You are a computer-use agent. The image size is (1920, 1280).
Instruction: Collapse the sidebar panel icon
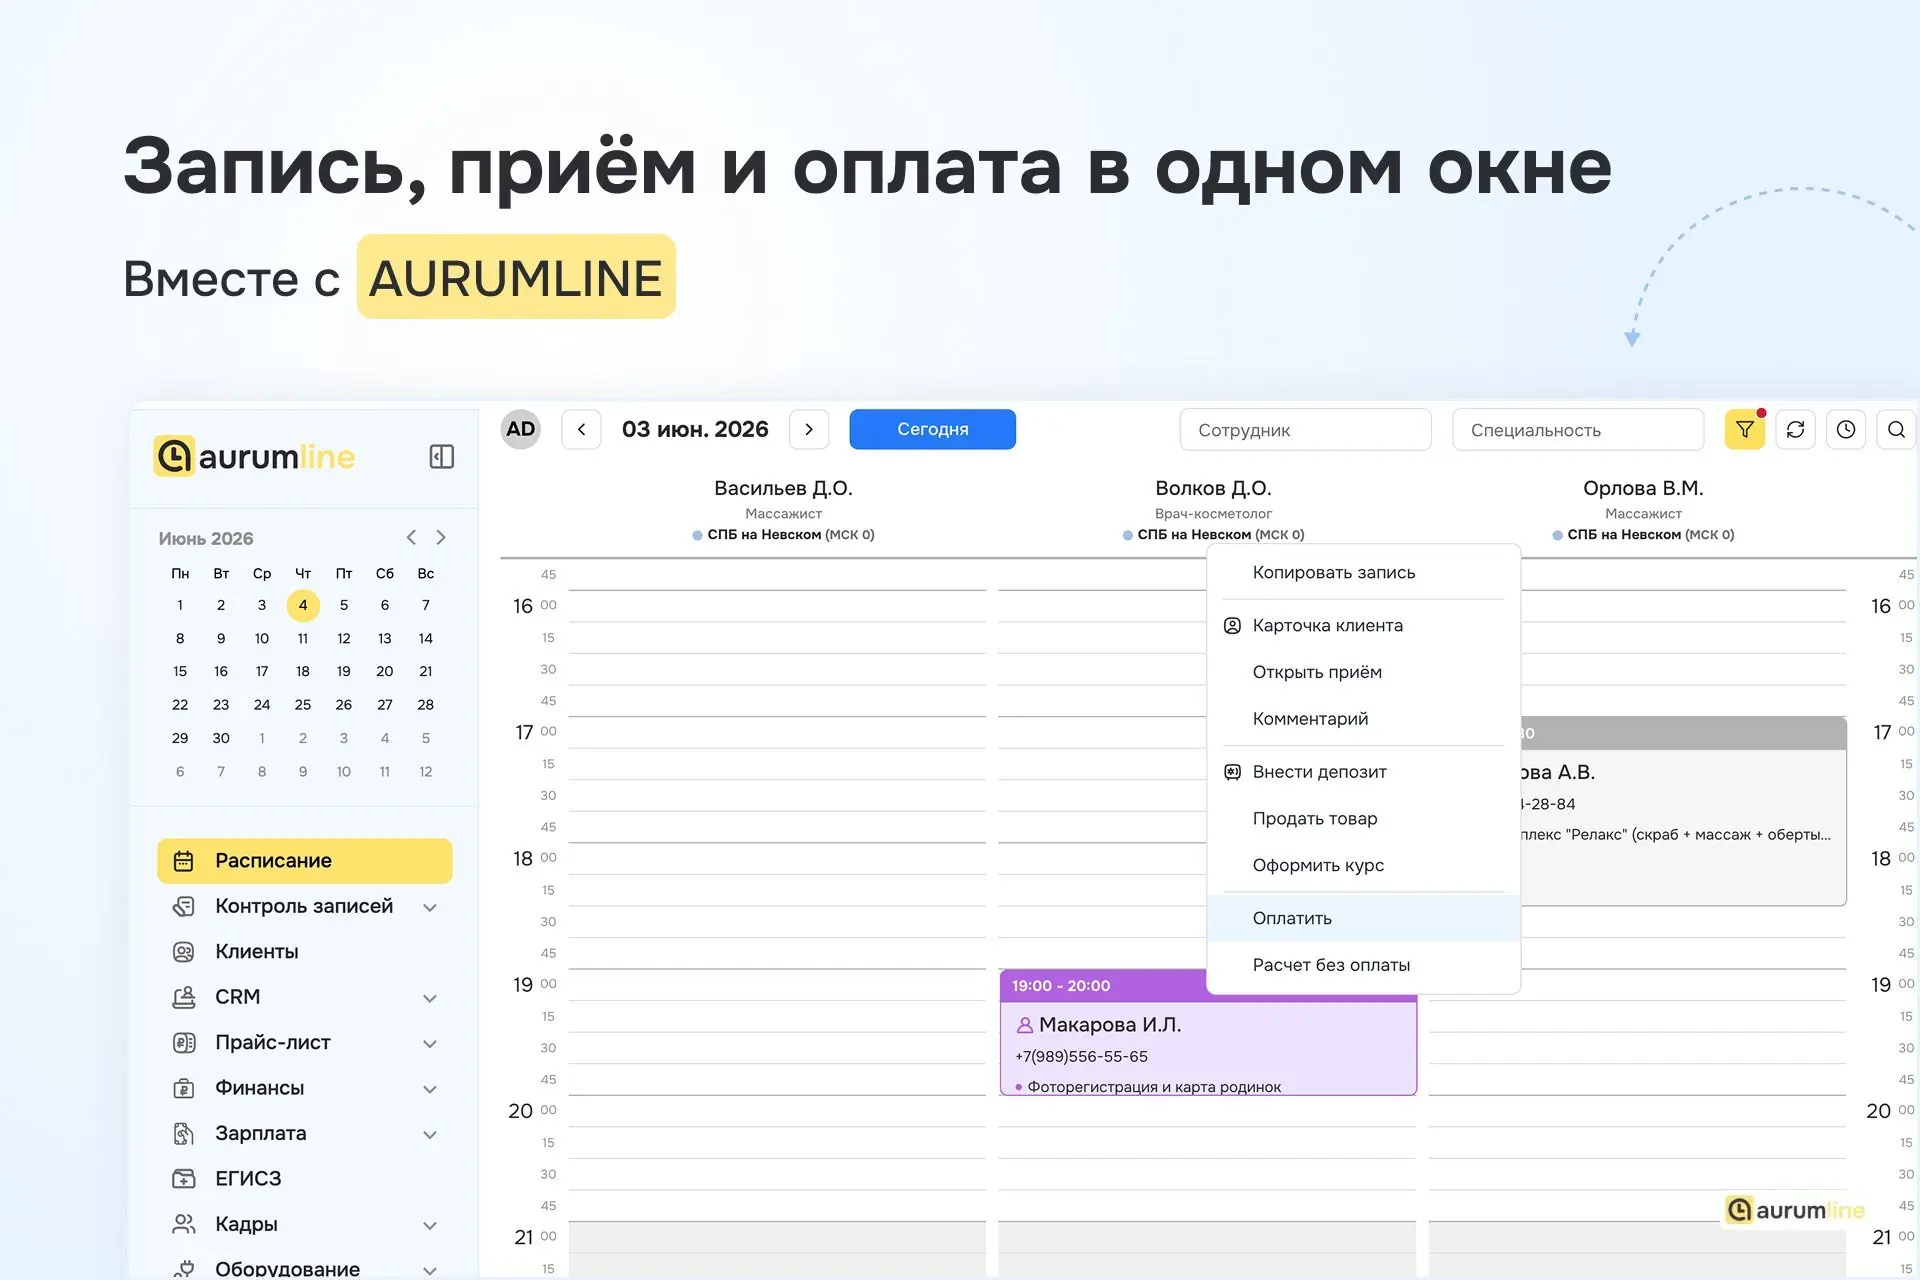(441, 457)
